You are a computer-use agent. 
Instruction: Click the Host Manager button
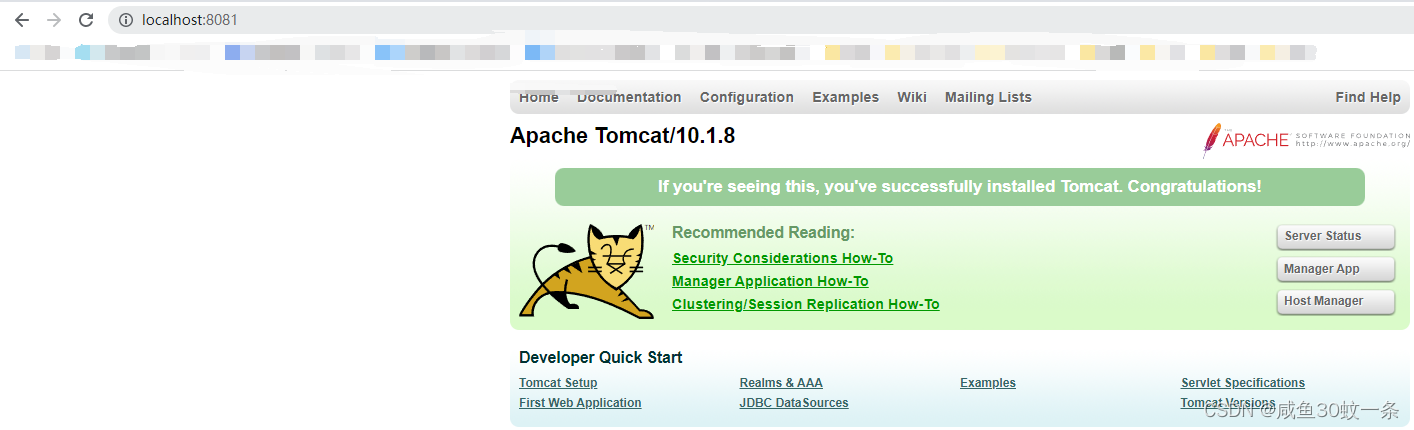pyautogui.click(x=1336, y=301)
